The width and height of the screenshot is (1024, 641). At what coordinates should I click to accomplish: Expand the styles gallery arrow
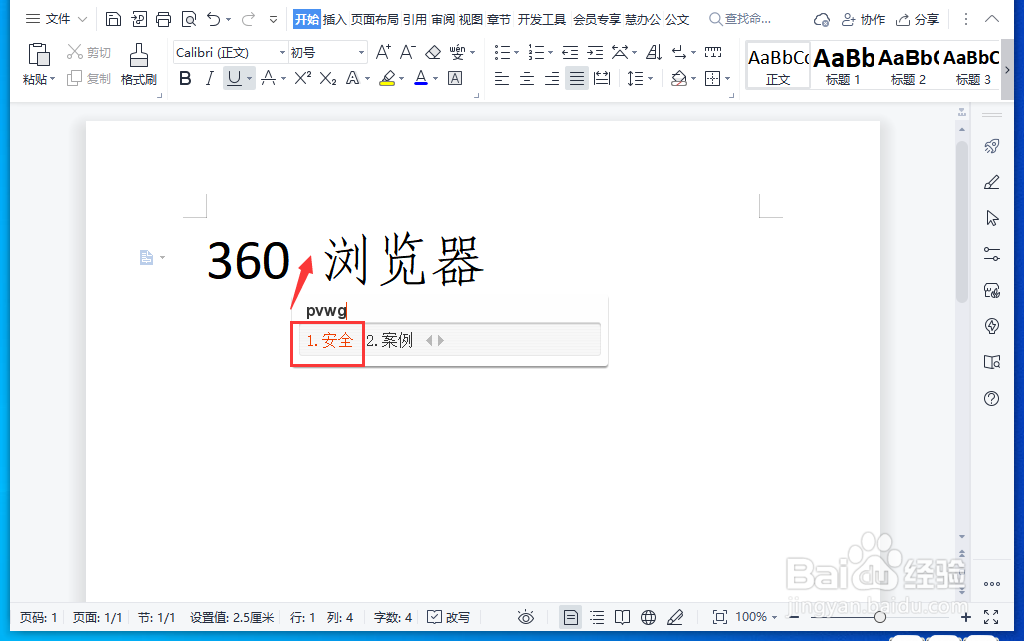[1007, 69]
